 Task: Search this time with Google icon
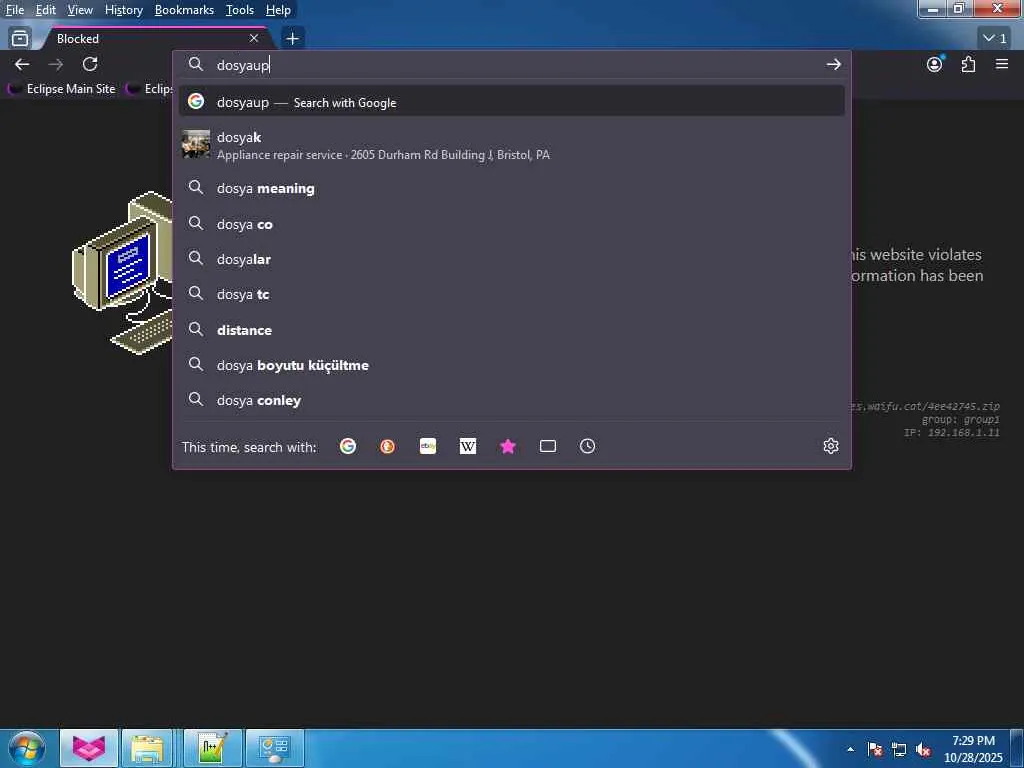(x=348, y=446)
